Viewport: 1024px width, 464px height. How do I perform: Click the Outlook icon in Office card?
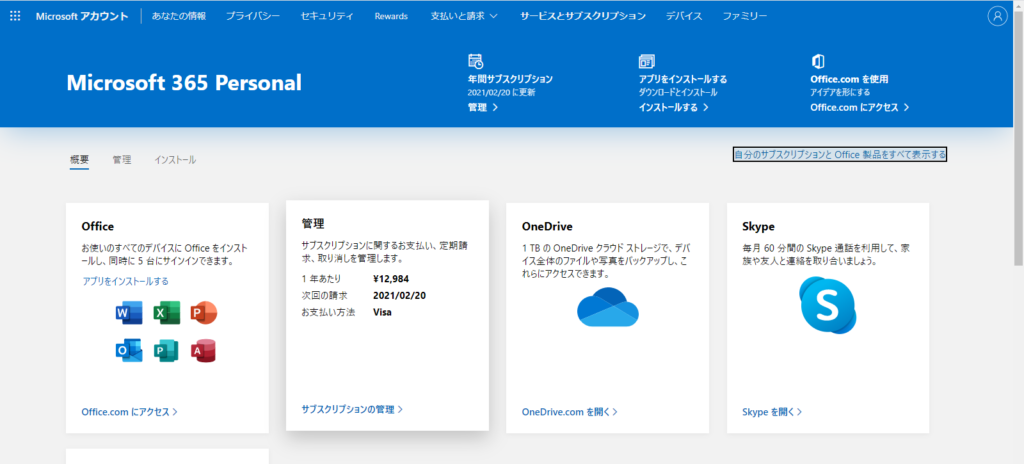coord(129,351)
